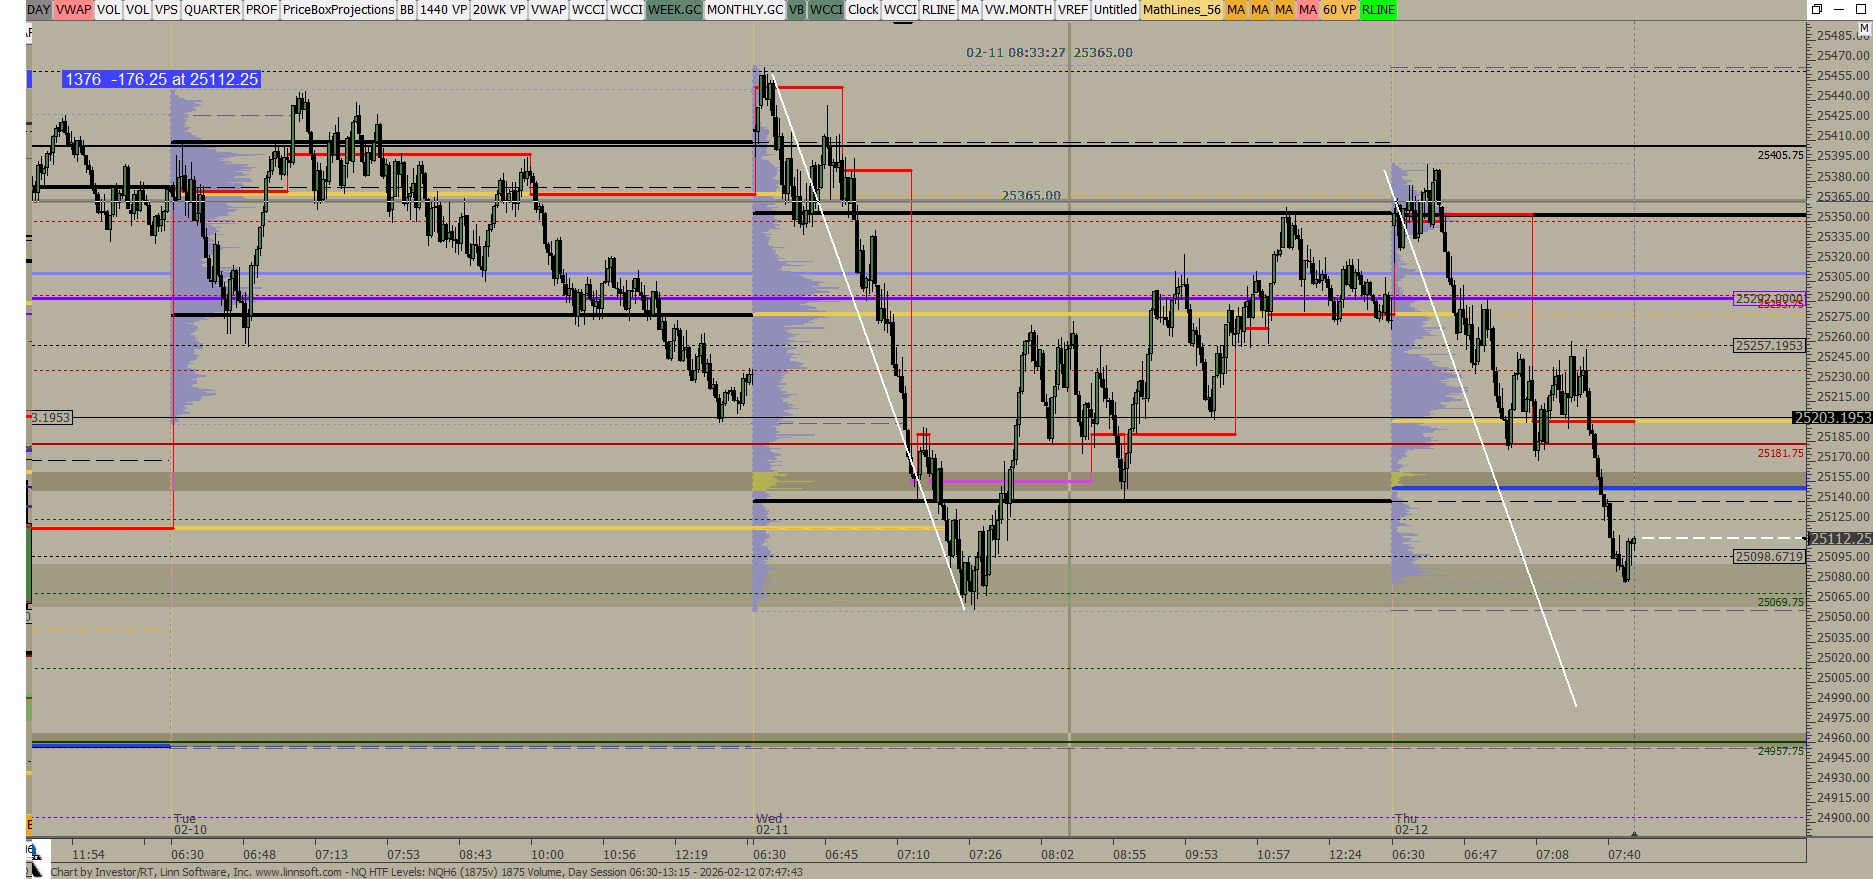Open the DAY period selector
Image resolution: width=1873 pixels, height=879 pixels.
(38, 10)
